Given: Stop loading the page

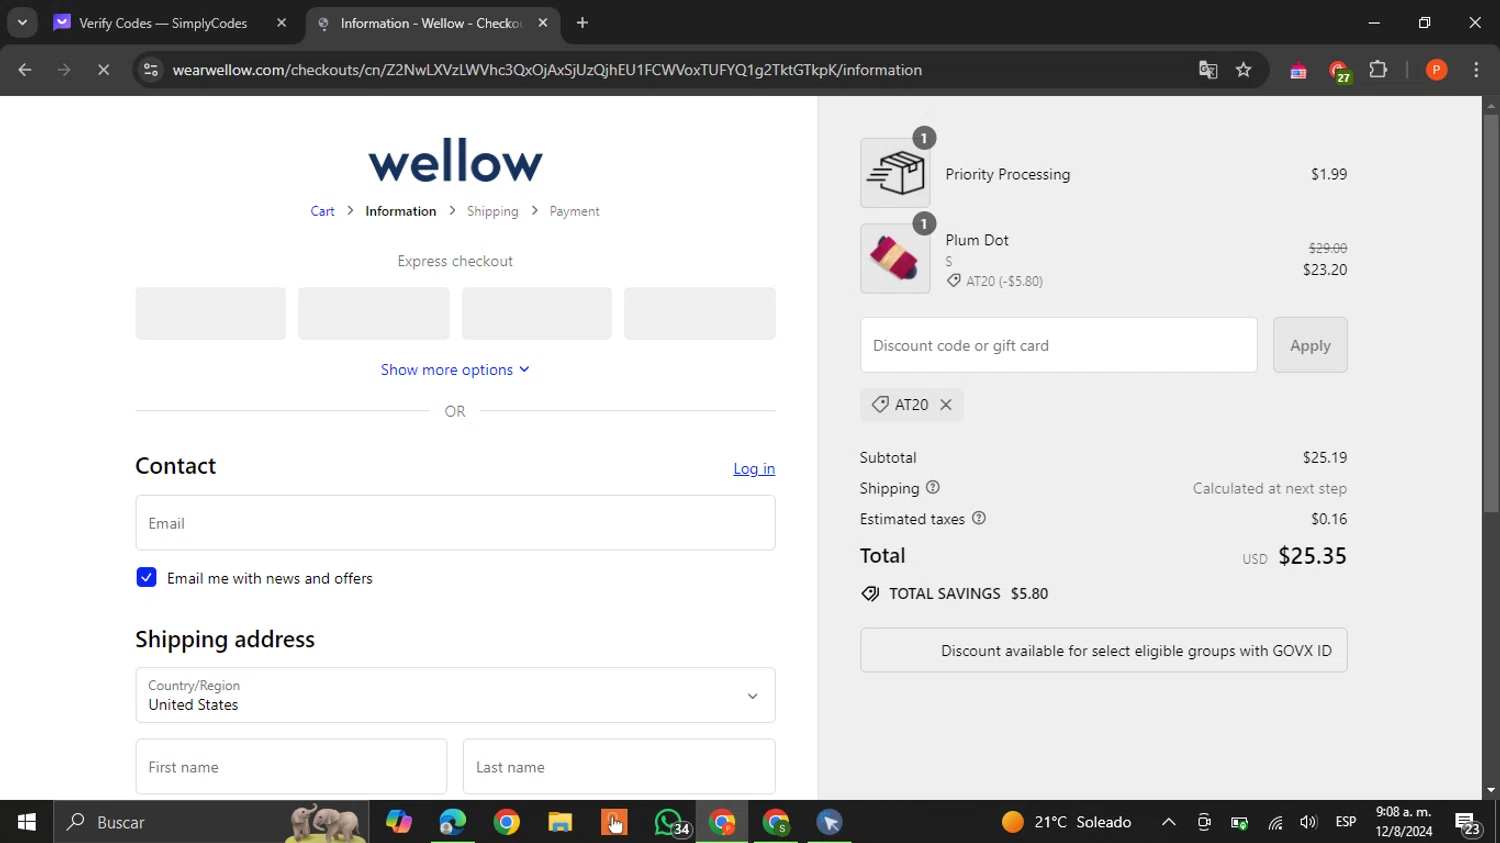Looking at the screenshot, I should coord(103,70).
